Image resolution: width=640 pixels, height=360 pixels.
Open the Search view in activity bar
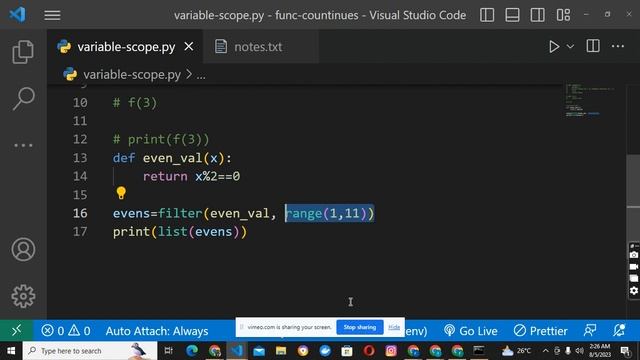coord(23,98)
